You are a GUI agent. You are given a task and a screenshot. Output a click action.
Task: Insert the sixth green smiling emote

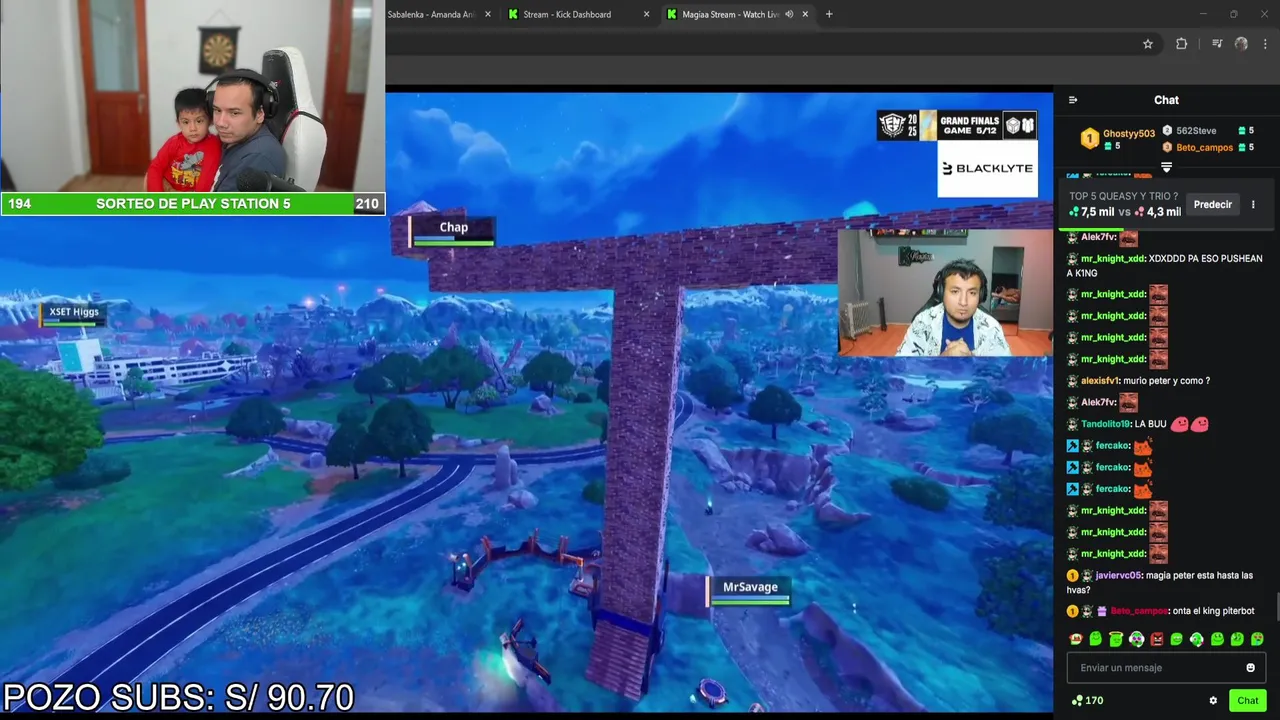(x=1177, y=639)
